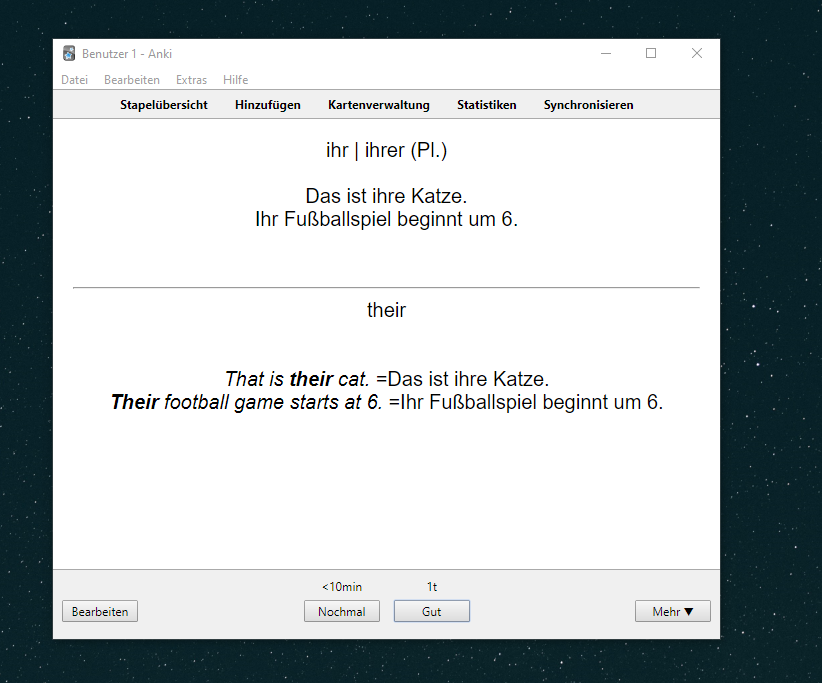
Task: Click Synchronisieren
Action: [588, 105]
